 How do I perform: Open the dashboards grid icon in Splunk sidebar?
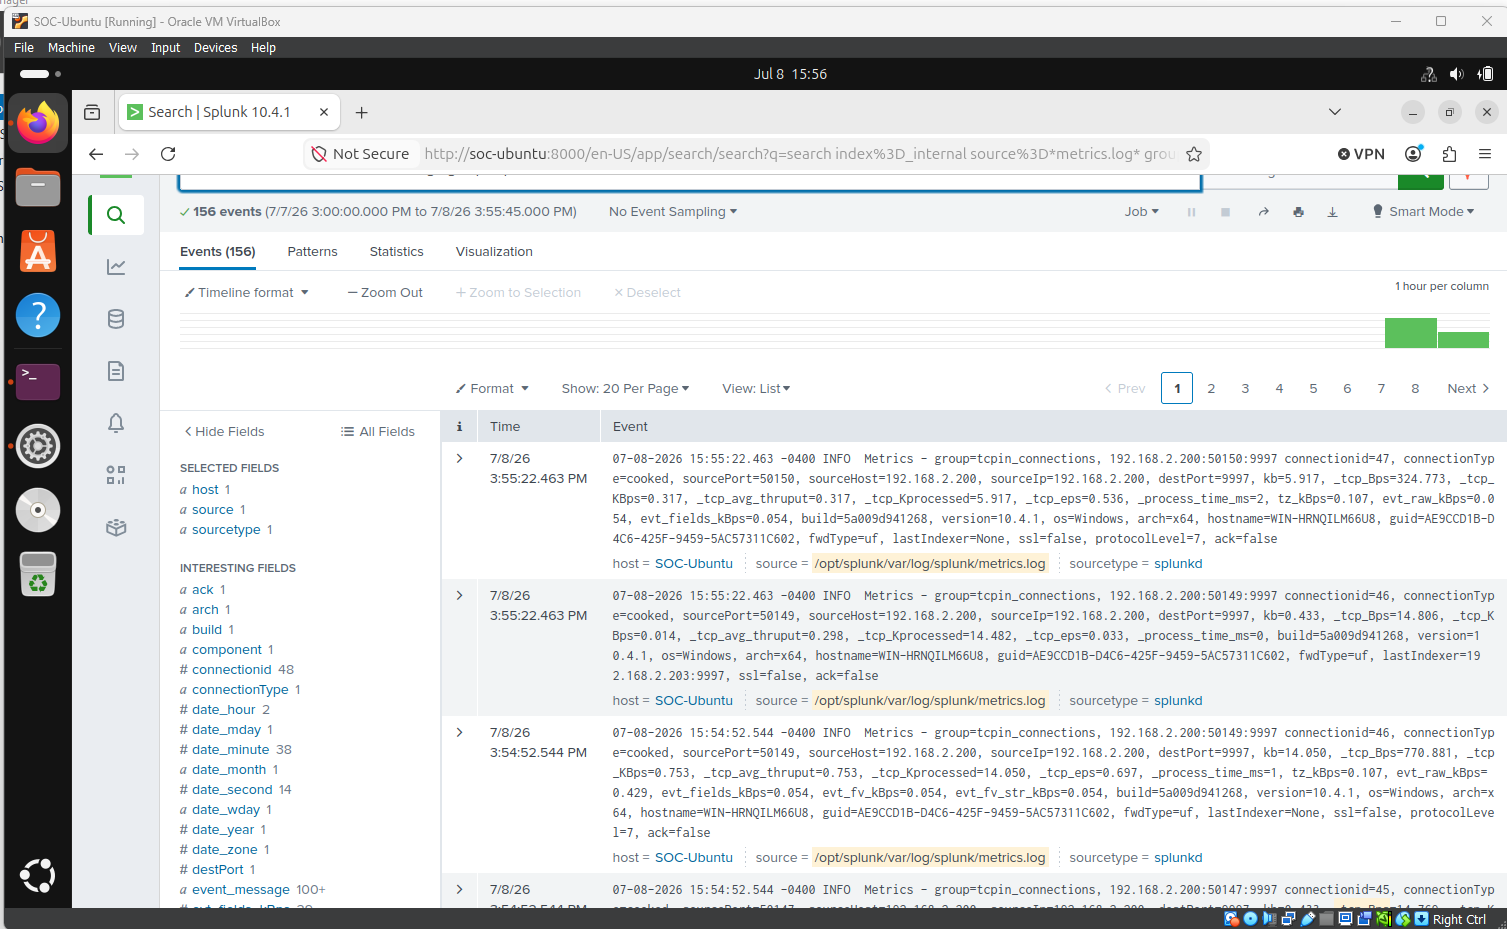point(116,475)
